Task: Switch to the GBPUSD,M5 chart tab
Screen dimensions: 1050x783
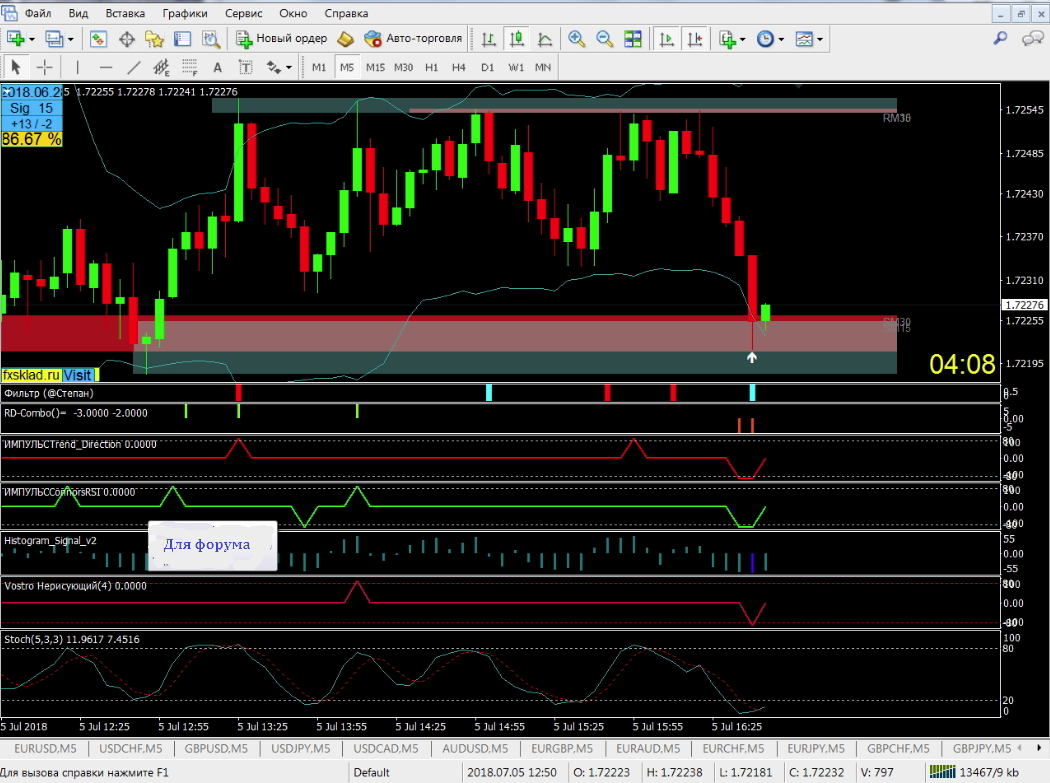Action: pyautogui.click(x=216, y=748)
